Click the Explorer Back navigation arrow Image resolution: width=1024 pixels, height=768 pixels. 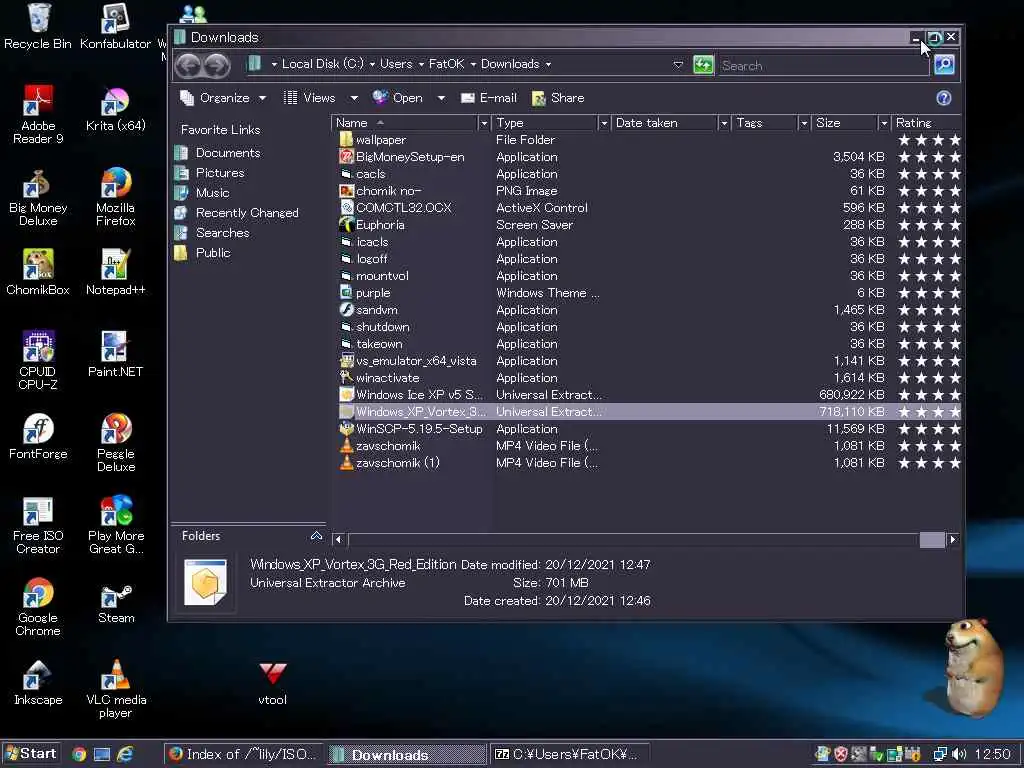[x=189, y=65]
